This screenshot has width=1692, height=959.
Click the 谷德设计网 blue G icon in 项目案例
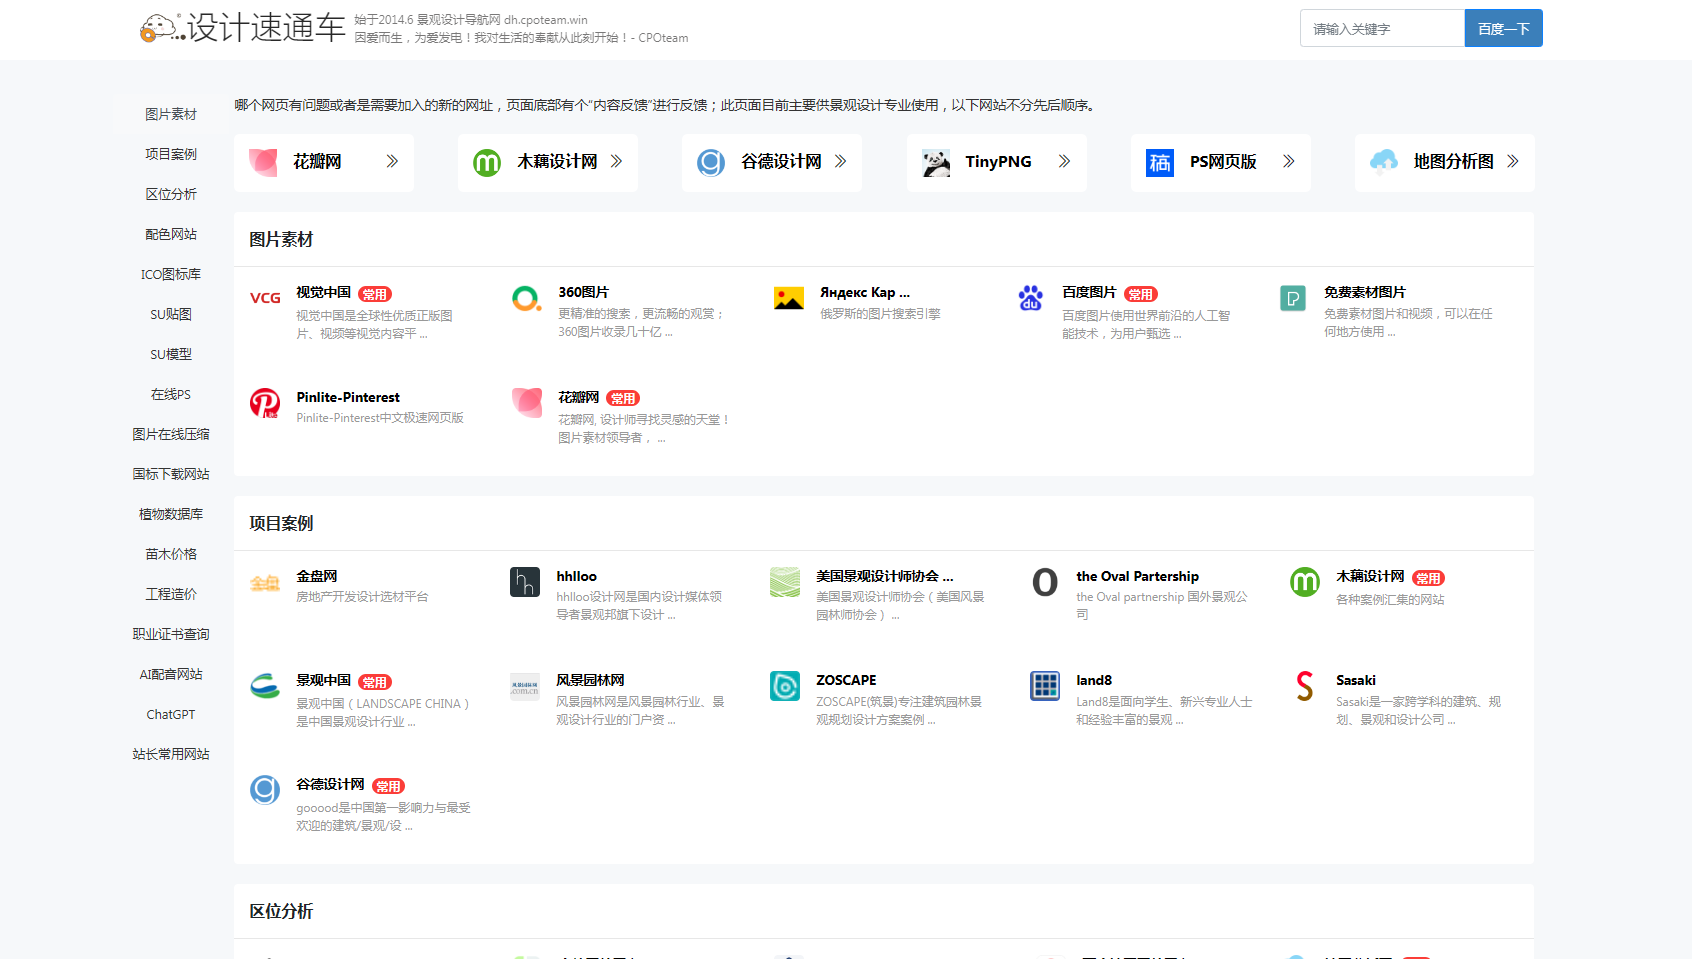(x=265, y=790)
